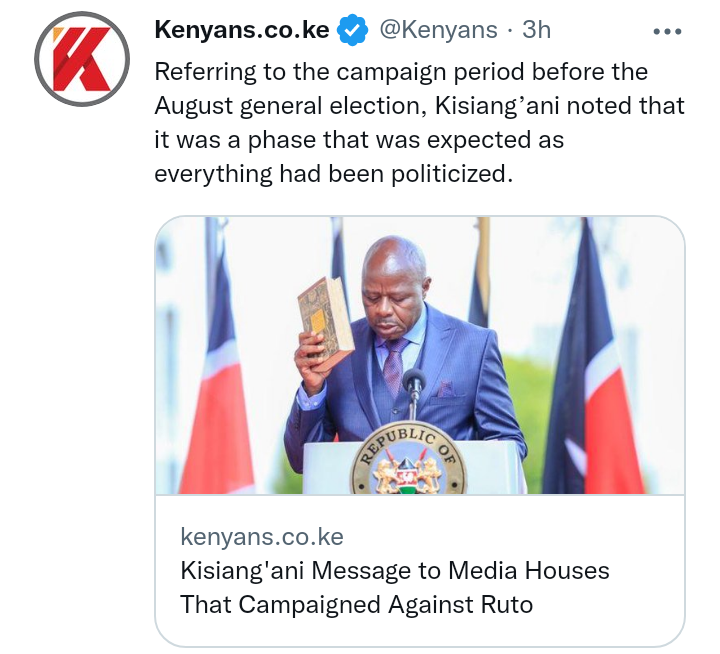Viewport: 720px width, 654px height.
Task: Open the Kenyans.co.ke red K profile avatar
Action: click(x=82, y=59)
